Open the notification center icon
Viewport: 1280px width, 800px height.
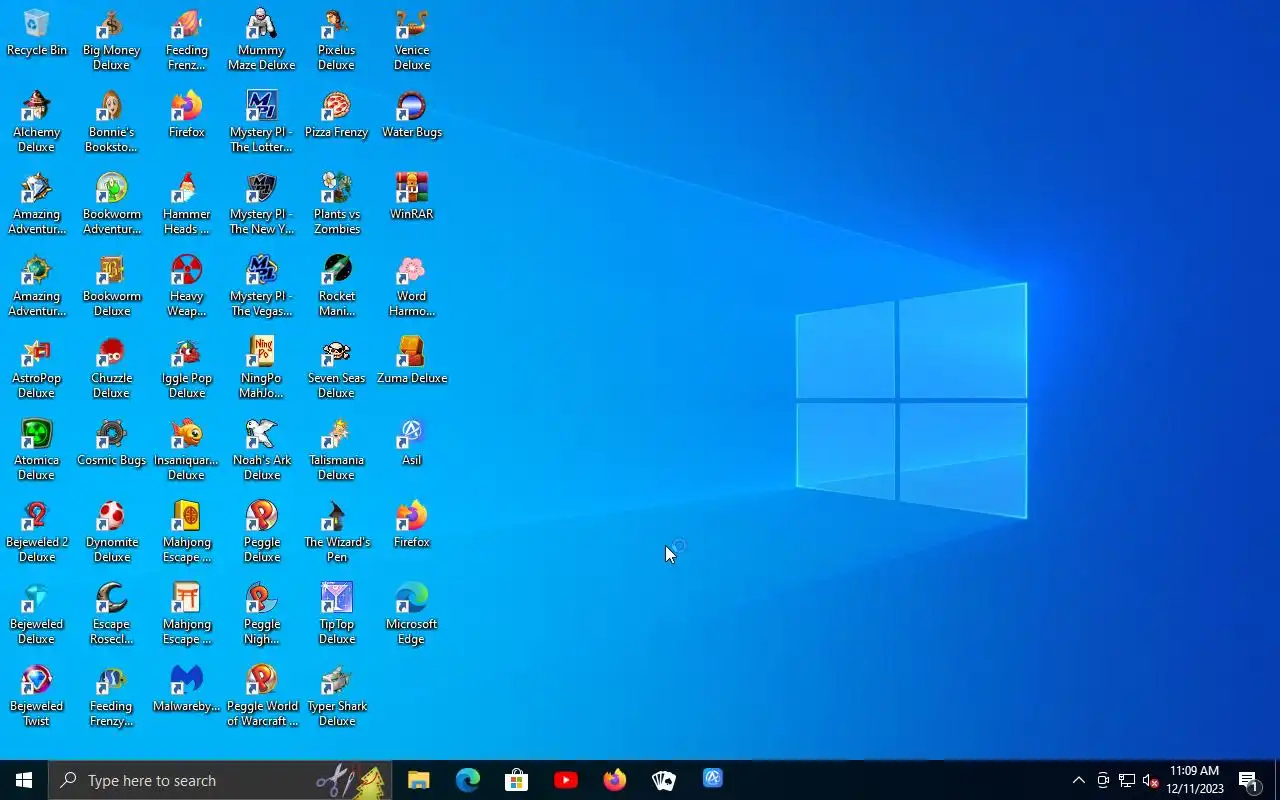pos(1249,780)
